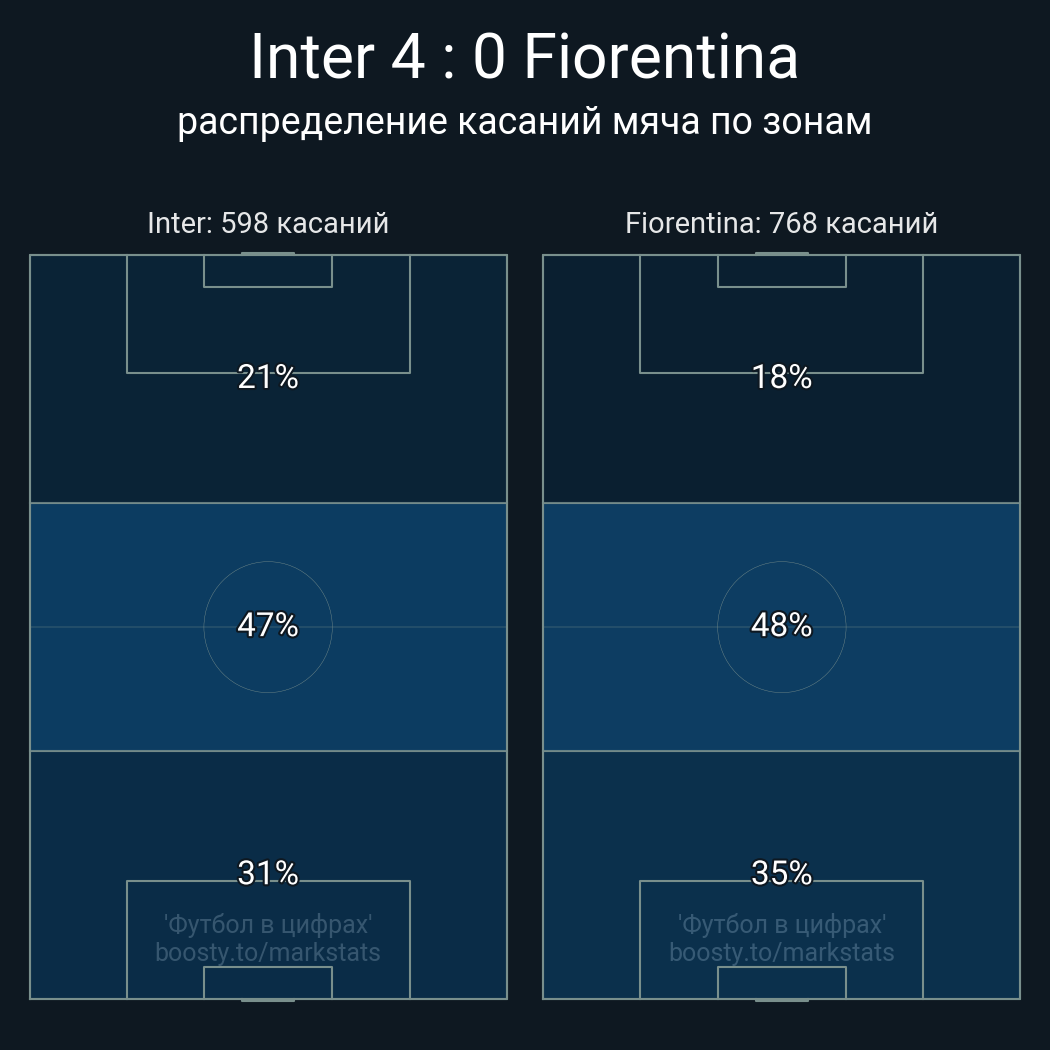Click Inter's 31% defensive zone value

tap(268, 873)
